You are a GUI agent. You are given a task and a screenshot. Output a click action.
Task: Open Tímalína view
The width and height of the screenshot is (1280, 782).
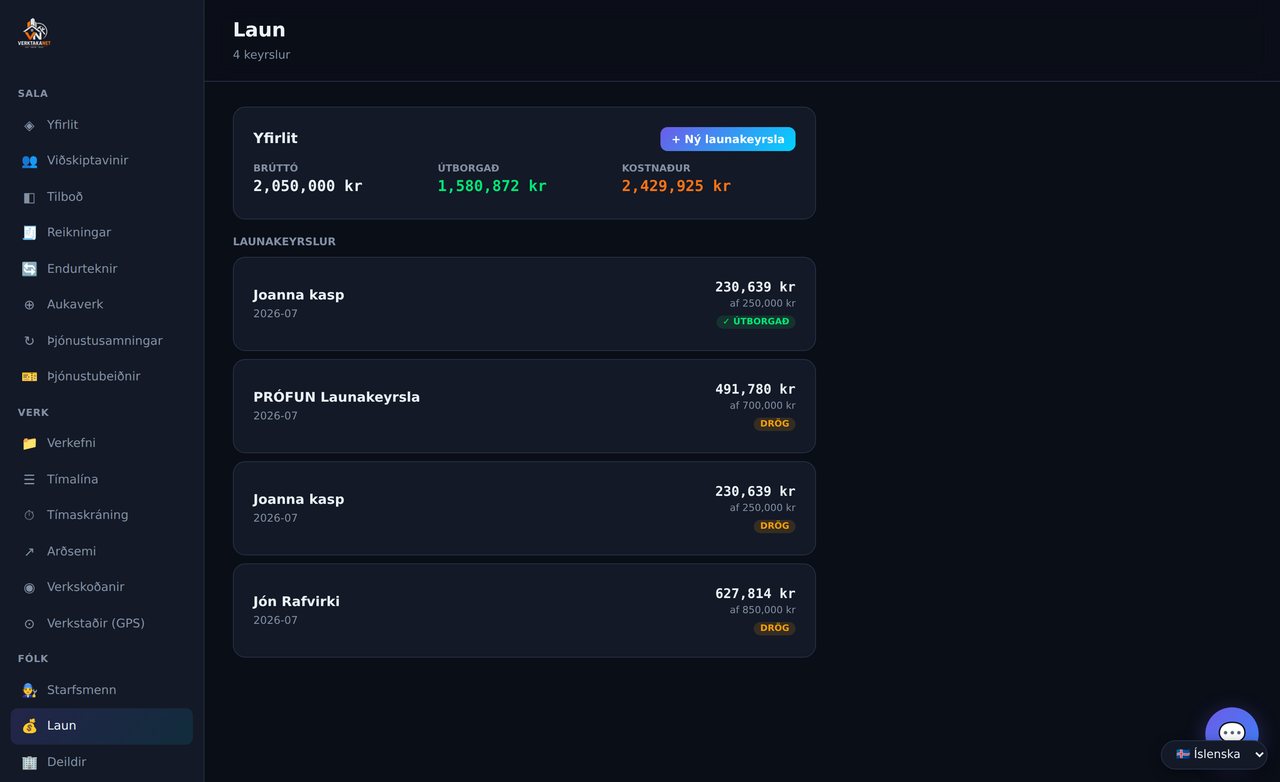click(102, 479)
